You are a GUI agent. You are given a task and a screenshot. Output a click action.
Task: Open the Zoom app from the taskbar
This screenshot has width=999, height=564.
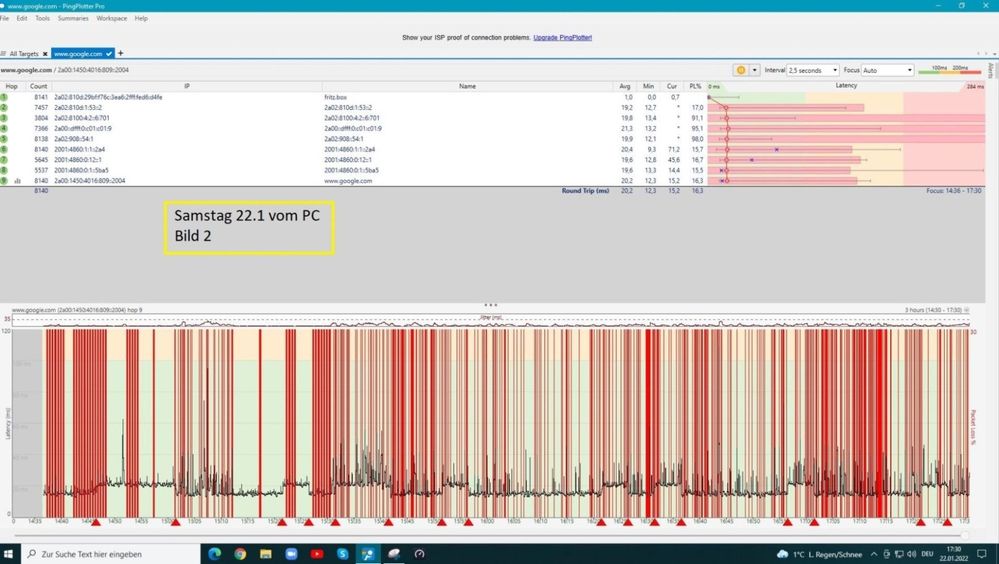coord(291,554)
